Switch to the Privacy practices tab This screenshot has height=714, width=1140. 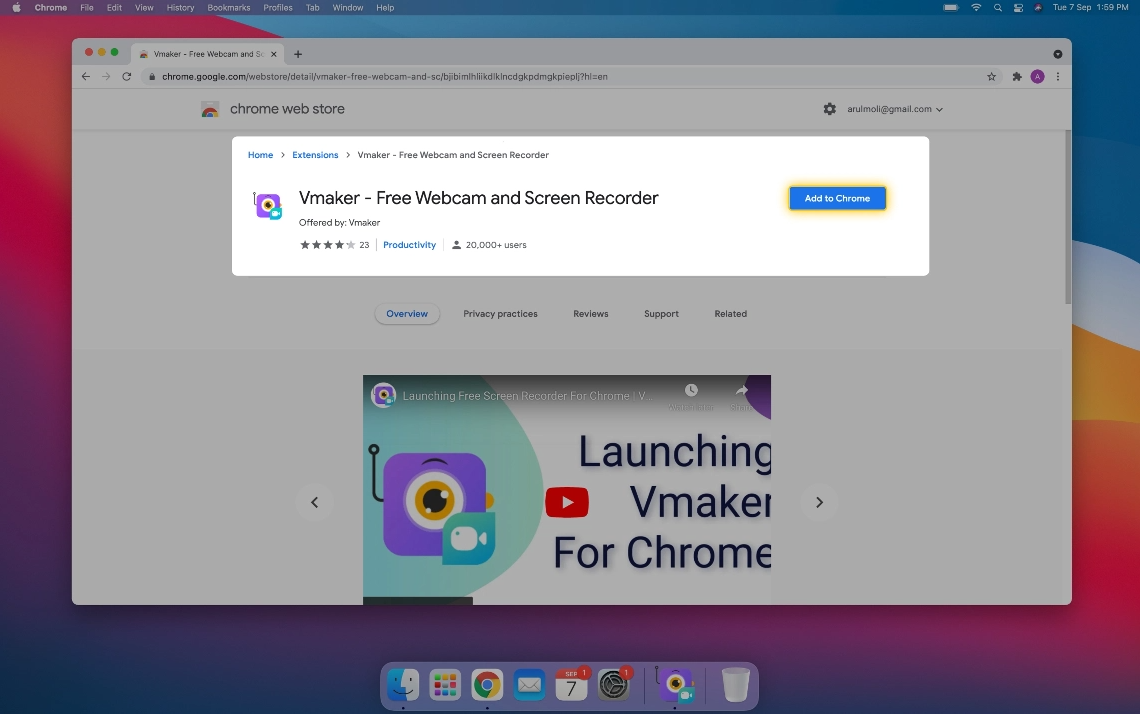pos(500,314)
